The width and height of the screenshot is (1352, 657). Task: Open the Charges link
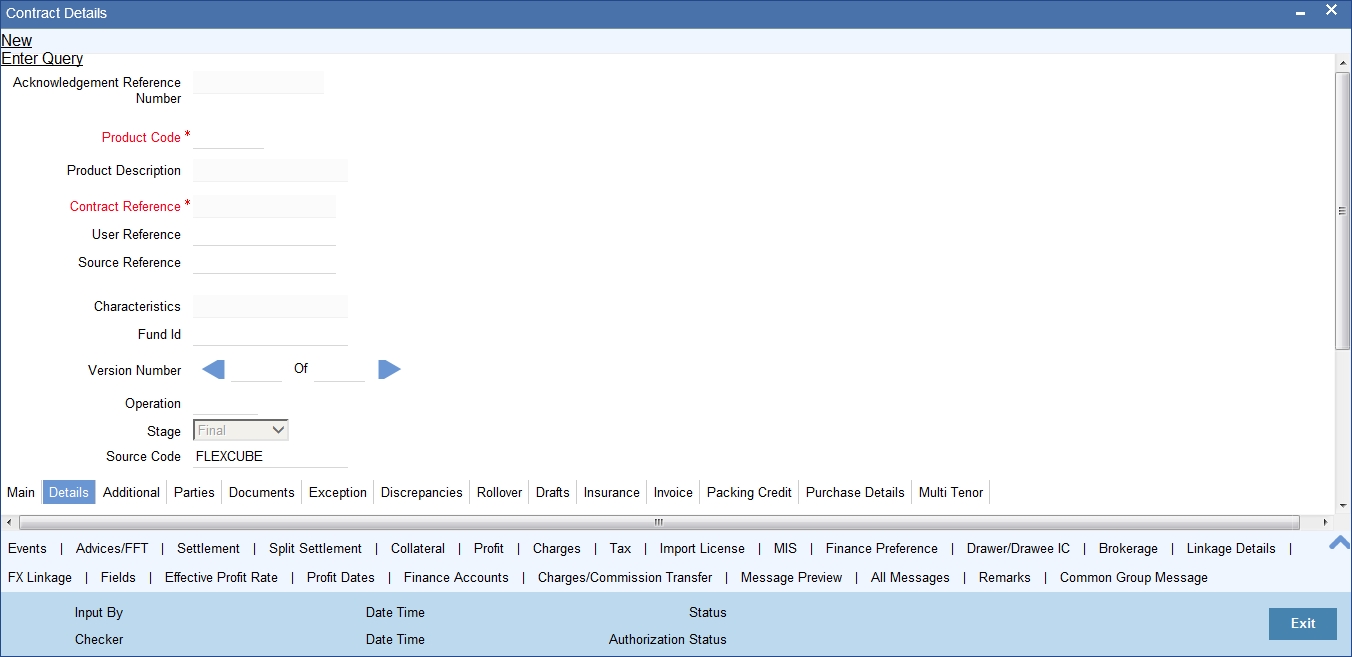tap(557, 548)
